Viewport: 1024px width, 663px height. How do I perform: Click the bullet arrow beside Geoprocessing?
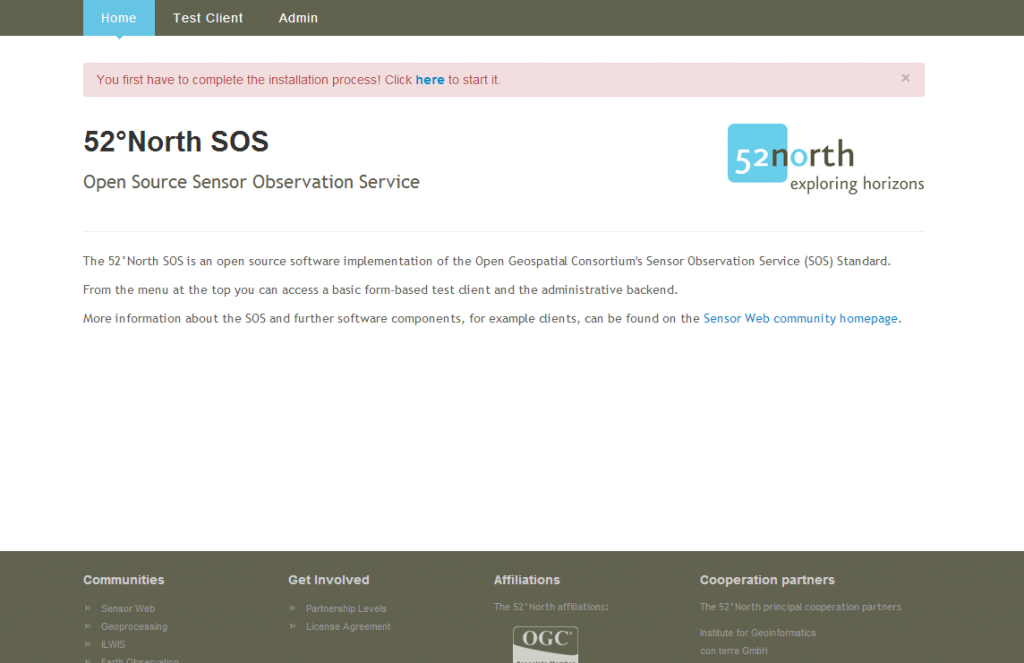click(x=88, y=626)
